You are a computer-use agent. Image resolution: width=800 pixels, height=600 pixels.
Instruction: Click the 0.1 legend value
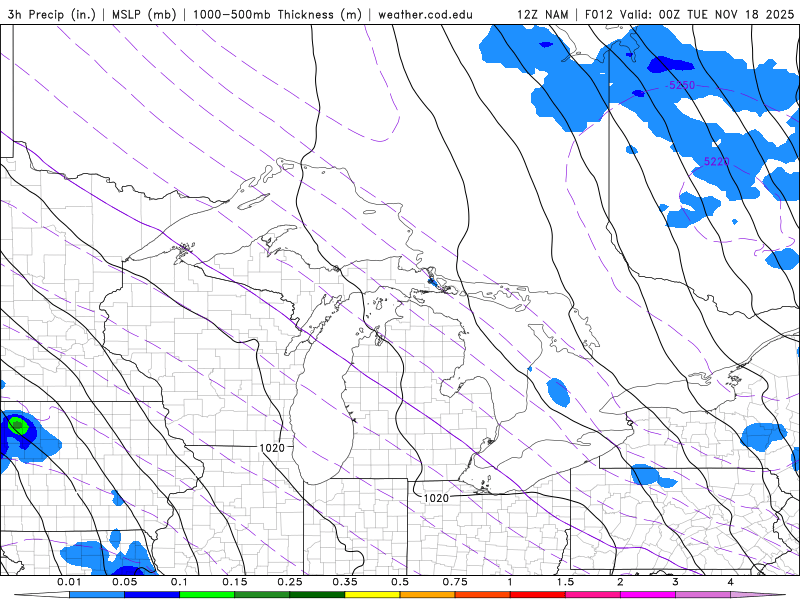[x=180, y=582]
